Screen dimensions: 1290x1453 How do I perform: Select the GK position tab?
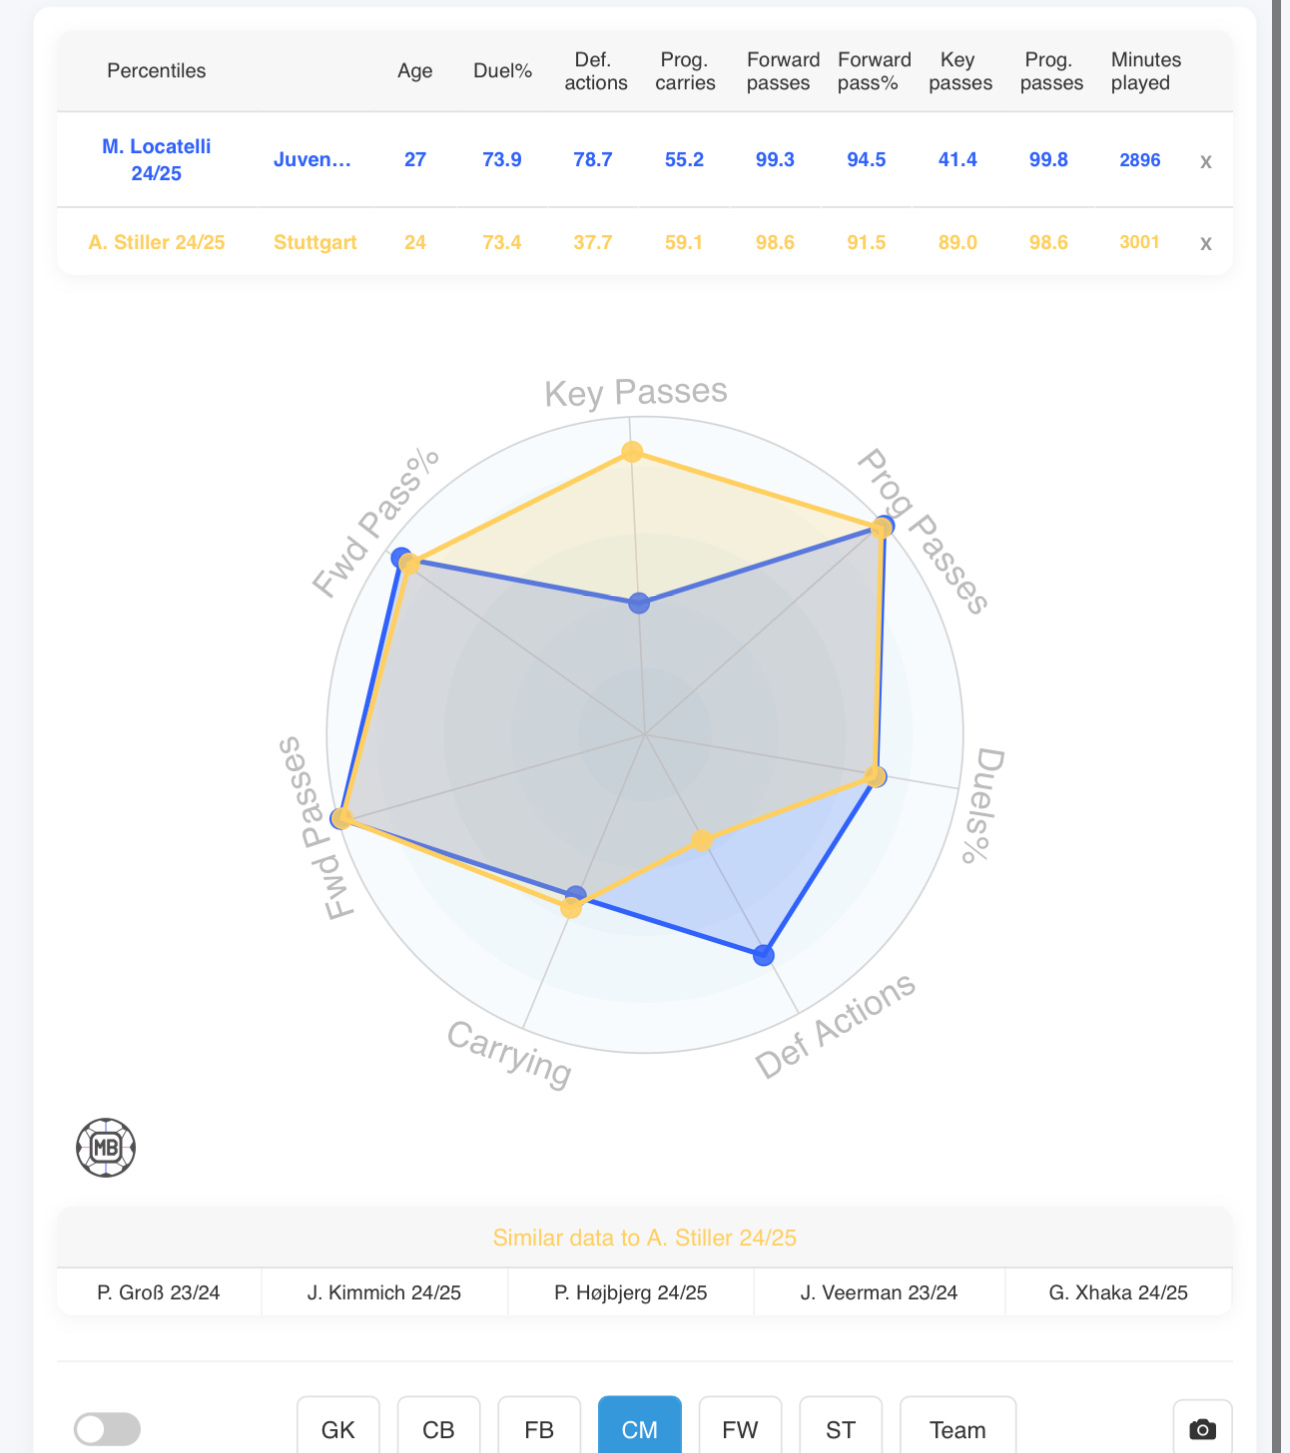point(338,1429)
